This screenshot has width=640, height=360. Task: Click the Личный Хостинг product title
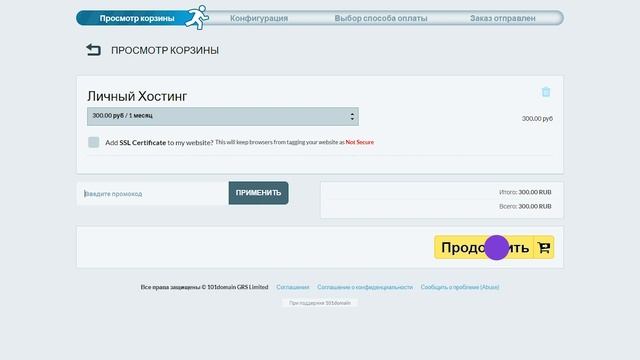coord(137,96)
